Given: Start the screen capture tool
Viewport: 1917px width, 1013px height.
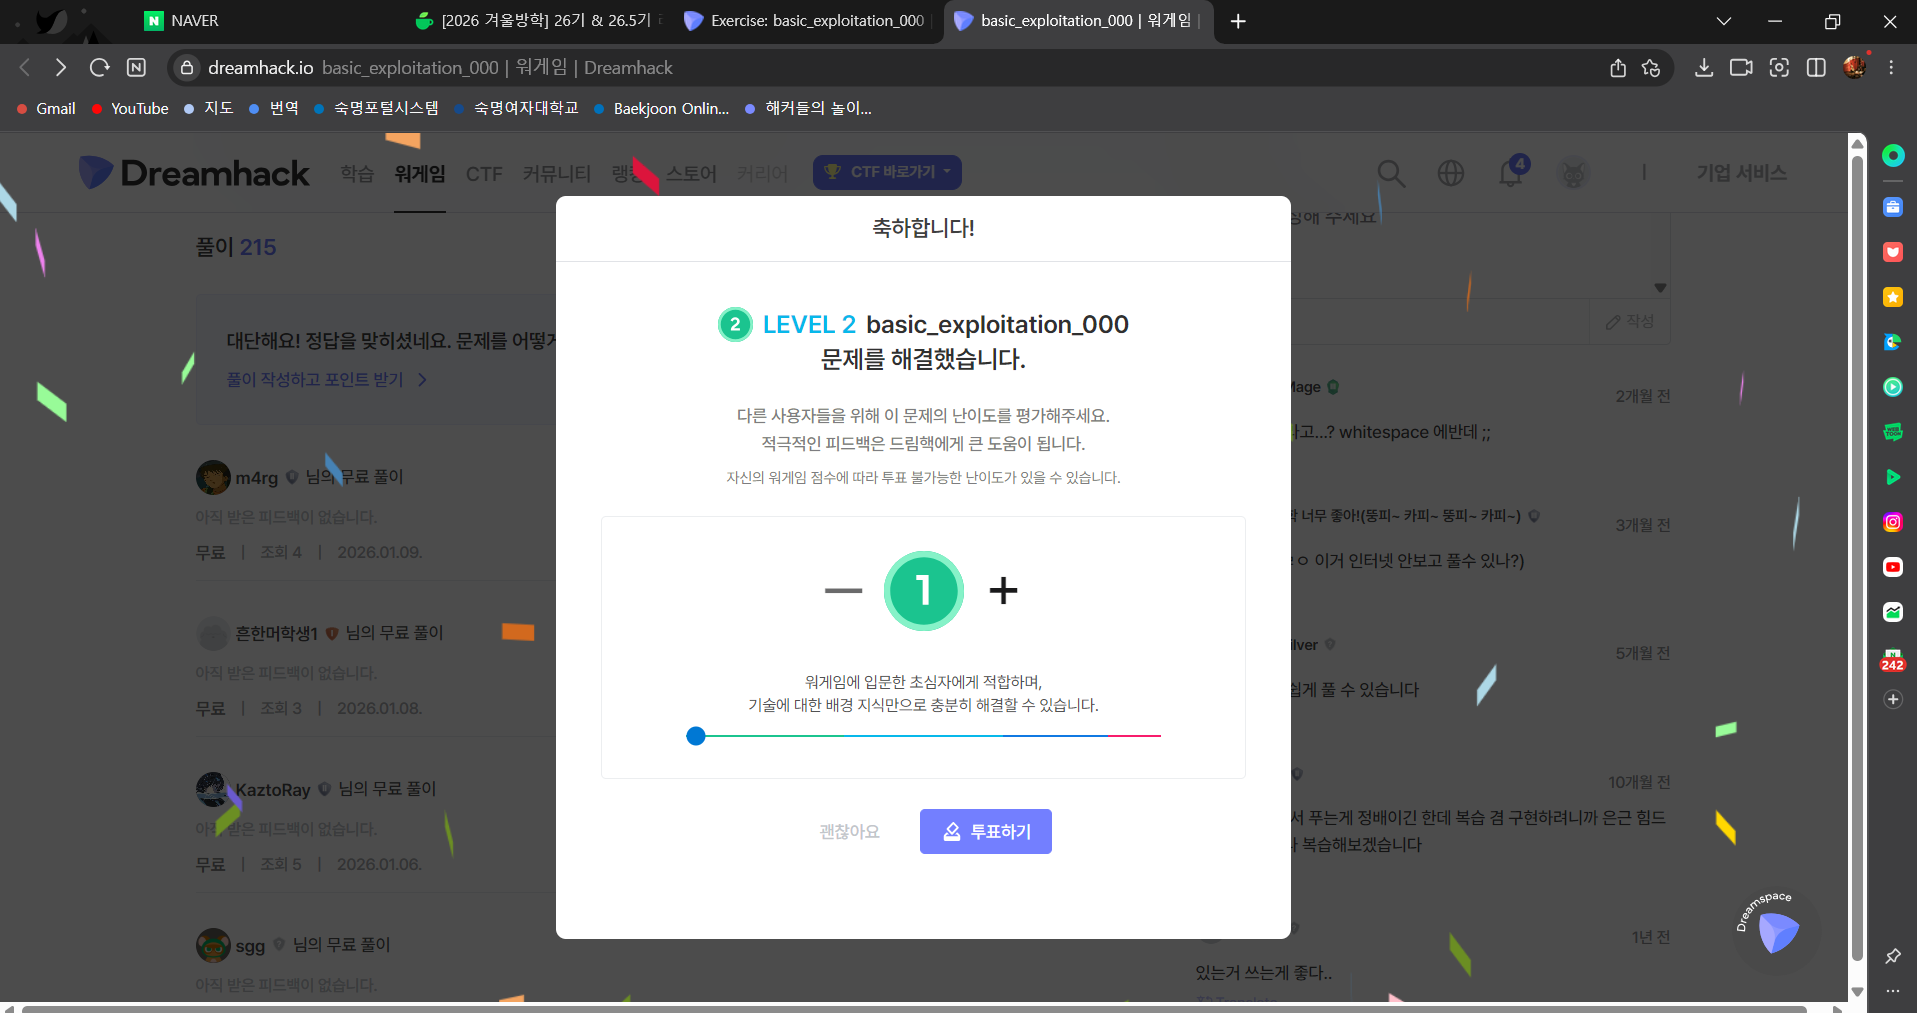Looking at the screenshot, I should tap(1779, 67).
